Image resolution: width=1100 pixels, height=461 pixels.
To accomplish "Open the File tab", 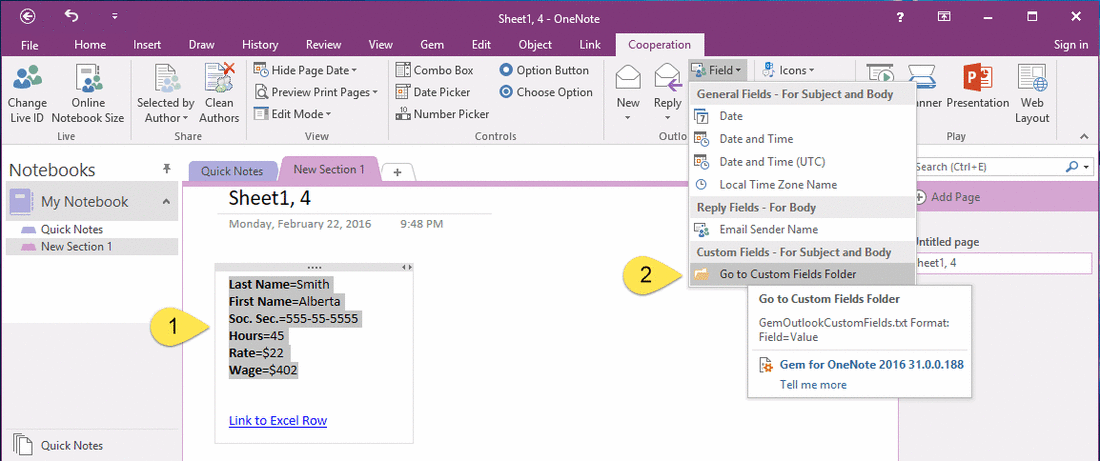I will pos(29,45).
